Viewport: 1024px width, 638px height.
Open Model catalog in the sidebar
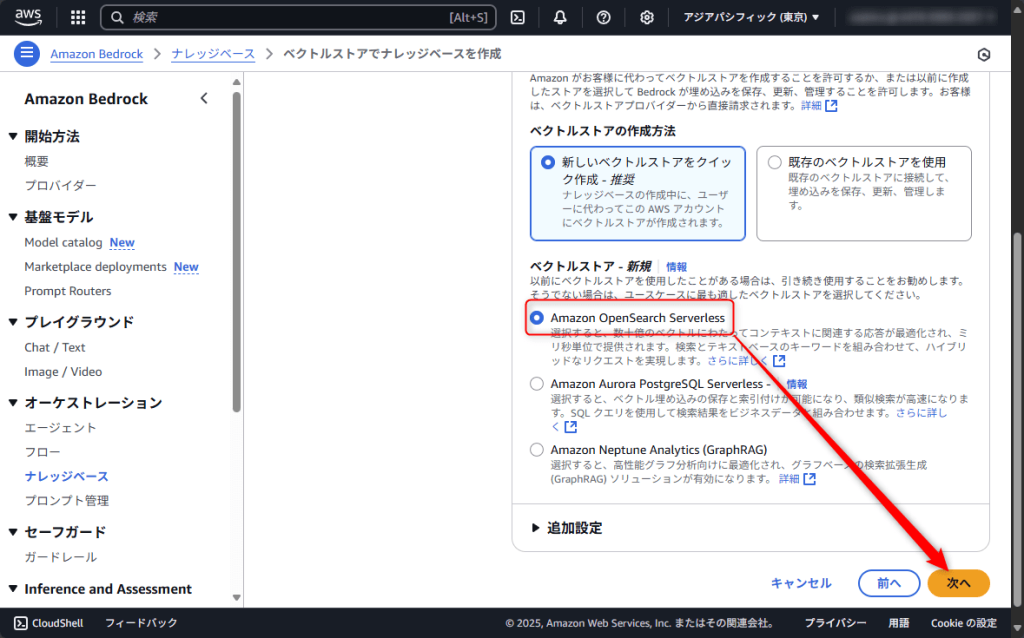[63, 242]
